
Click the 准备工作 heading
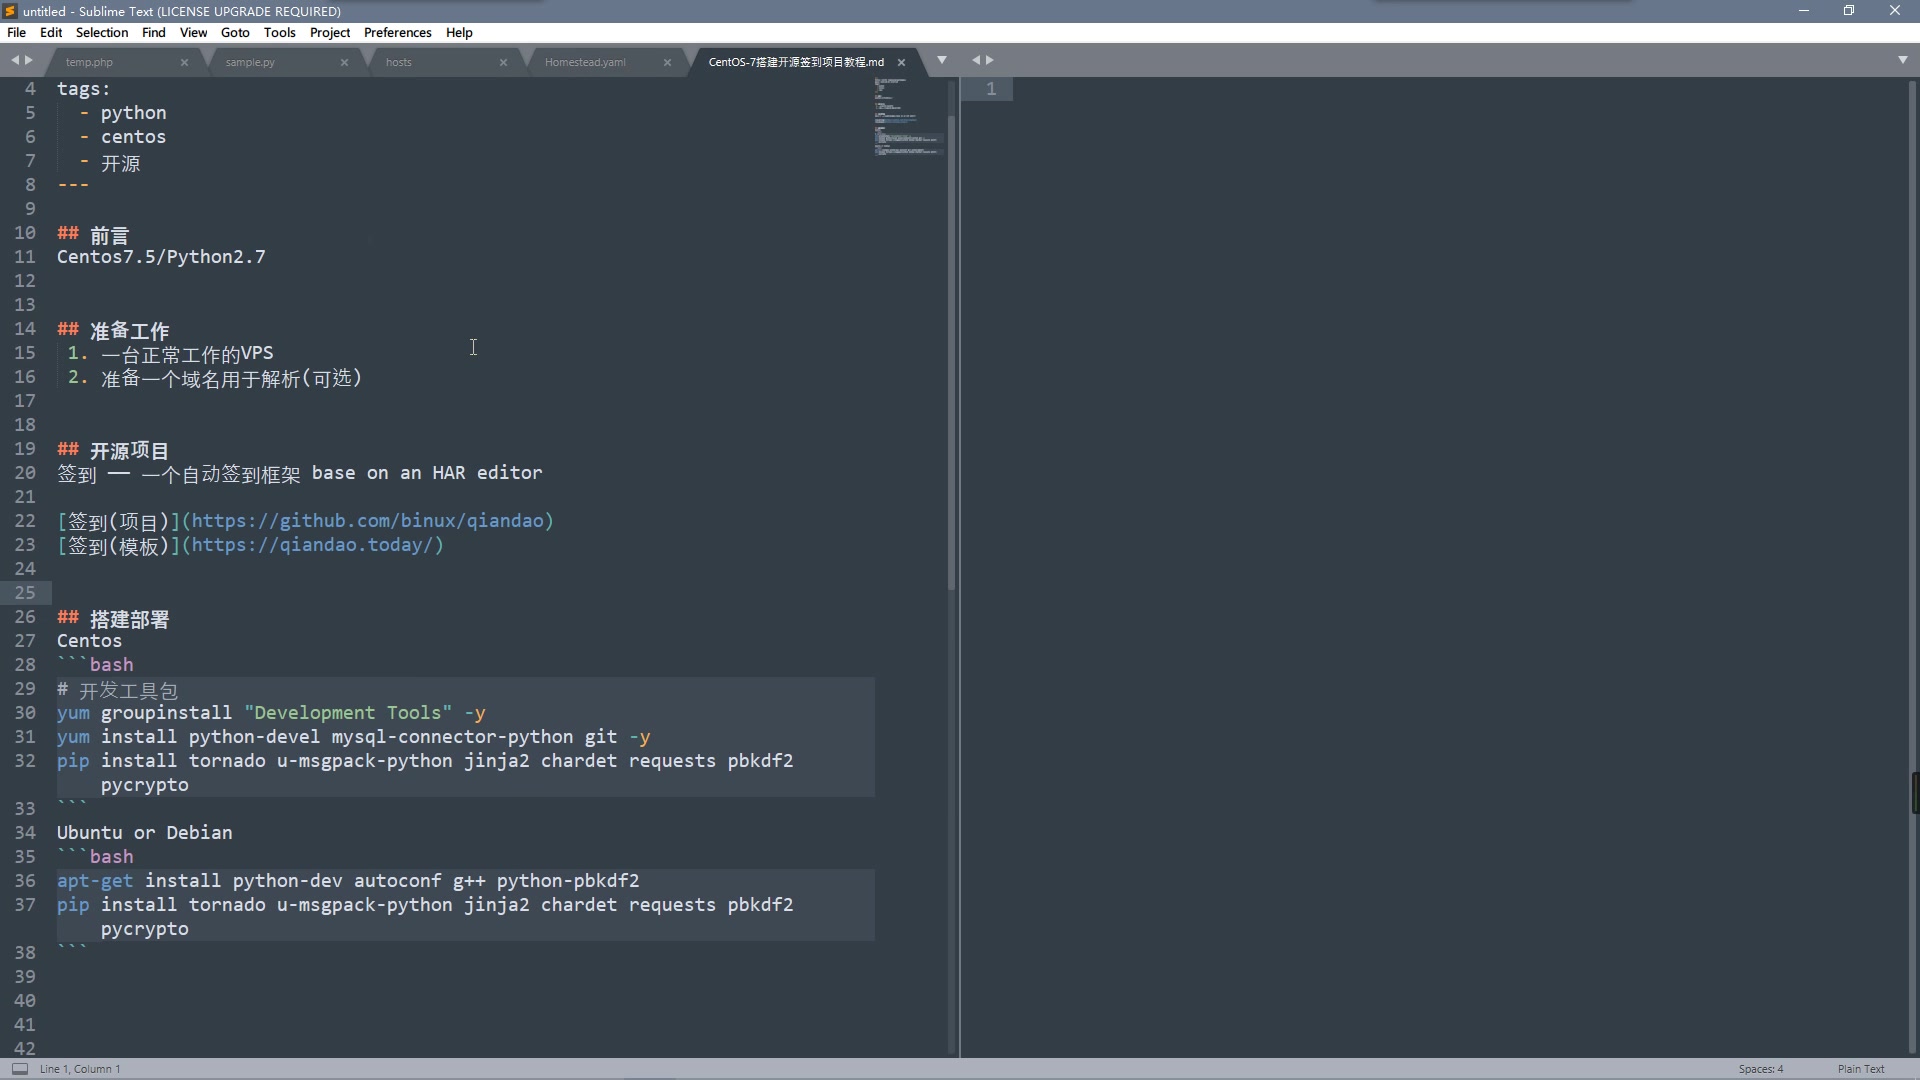tap(129, 330)
